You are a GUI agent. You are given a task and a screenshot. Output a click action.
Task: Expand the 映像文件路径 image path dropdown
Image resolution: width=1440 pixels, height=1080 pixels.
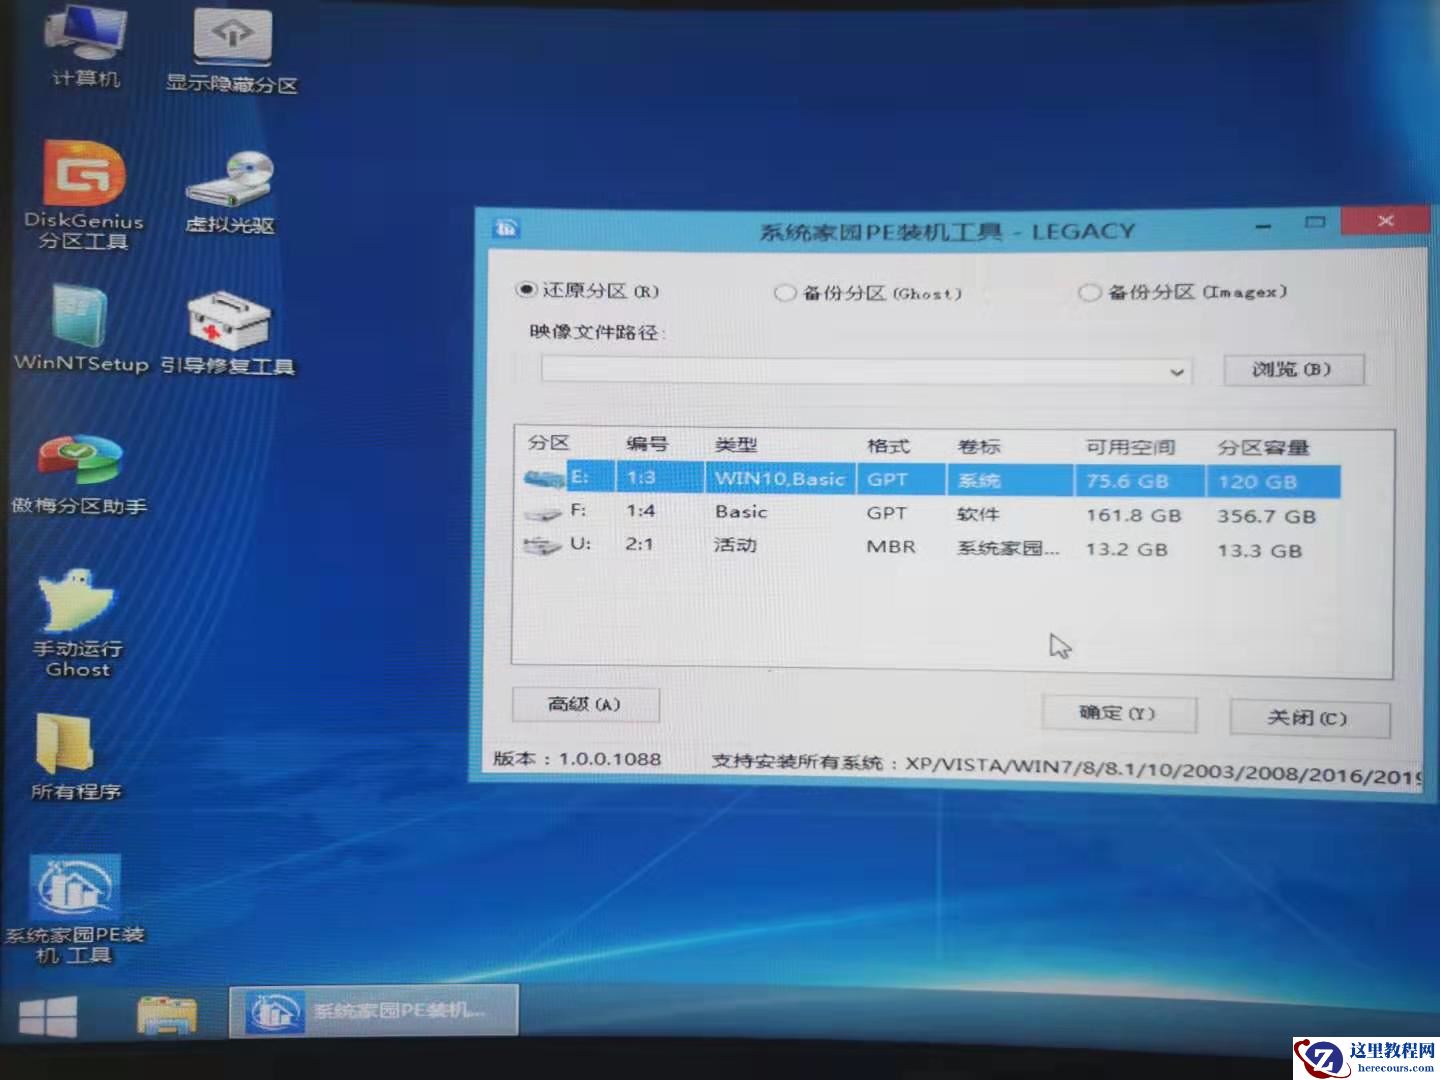1178,371
